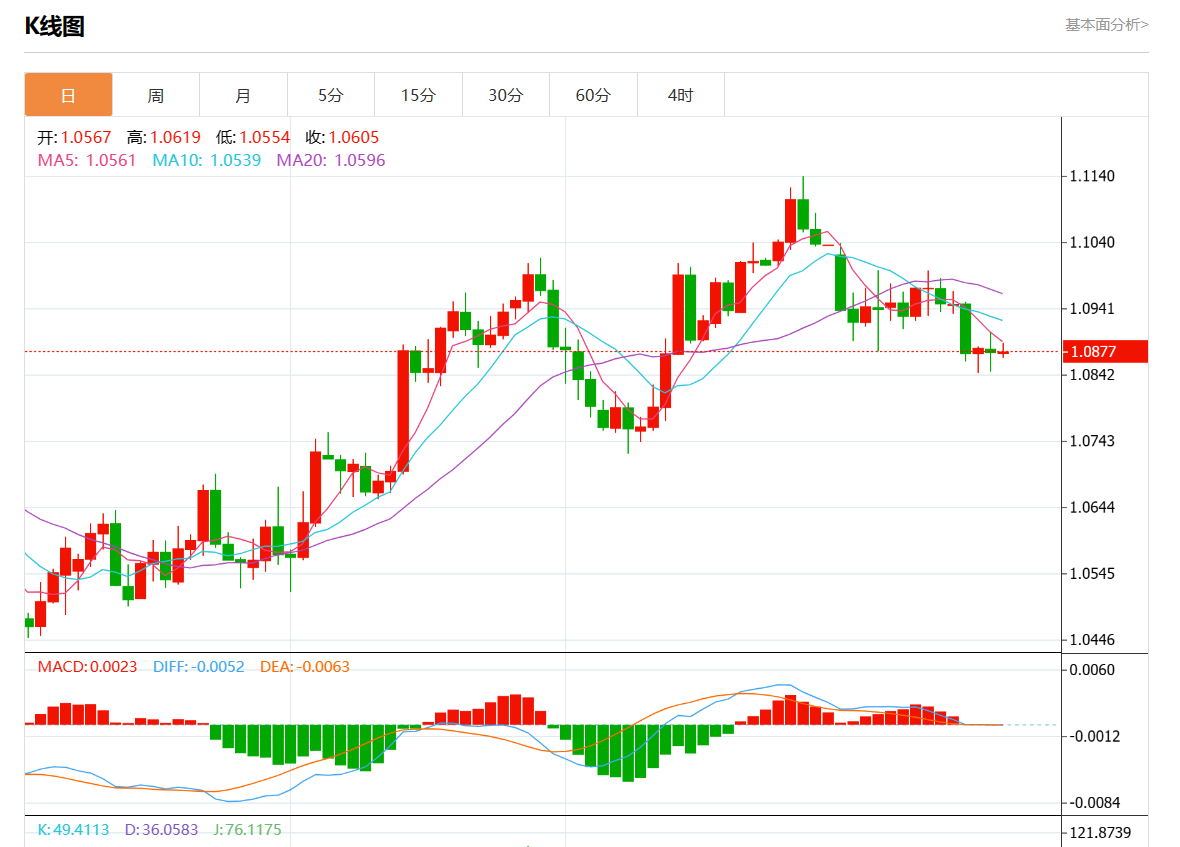
Task: Click the -0.0012 MACD axis label
Action: (x=1095, y=736)
